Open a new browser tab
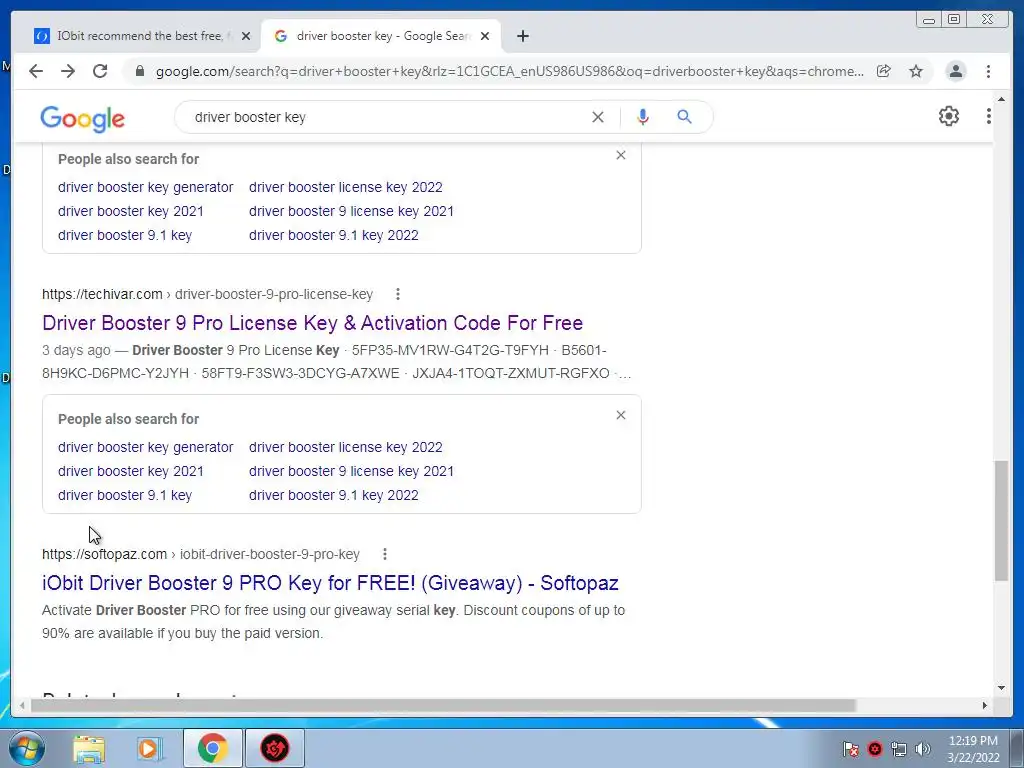The width and height of the screenshot is (1024, 768). click(522, 36)
